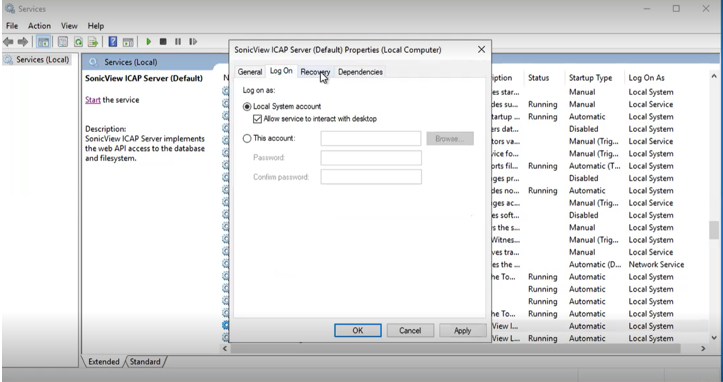Open the Action menu

[39, 26]
